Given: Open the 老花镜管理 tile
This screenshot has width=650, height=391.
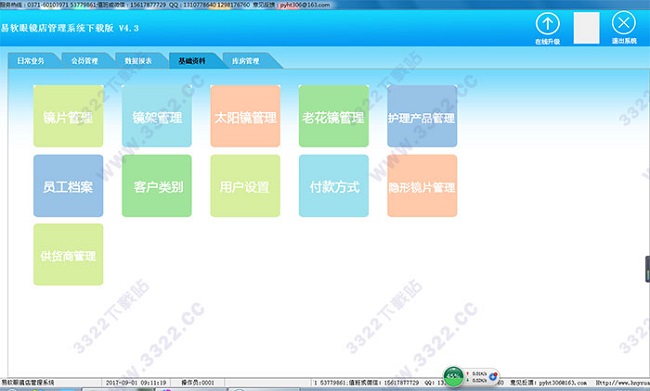Looking at the screenshot, I should pos(334,116).
